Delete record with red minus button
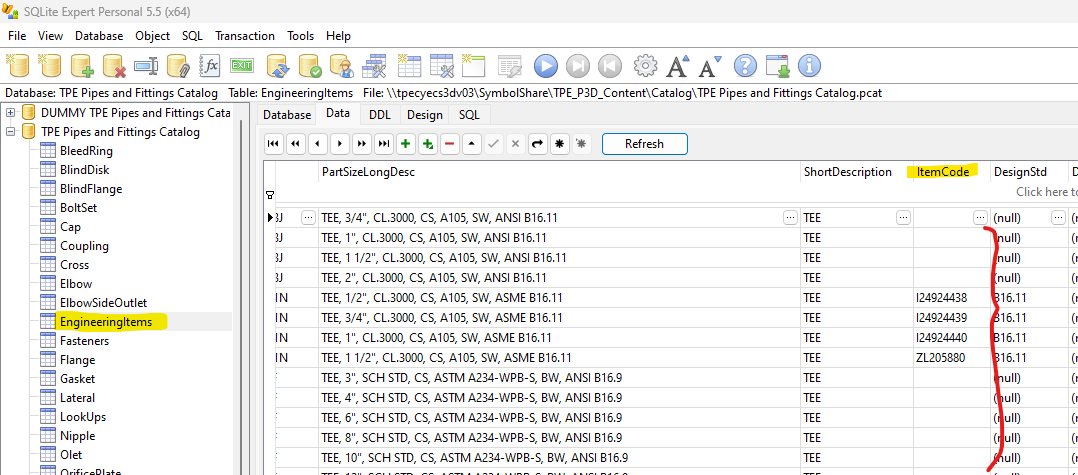The image size is (1078, 475). pos(450,144)
